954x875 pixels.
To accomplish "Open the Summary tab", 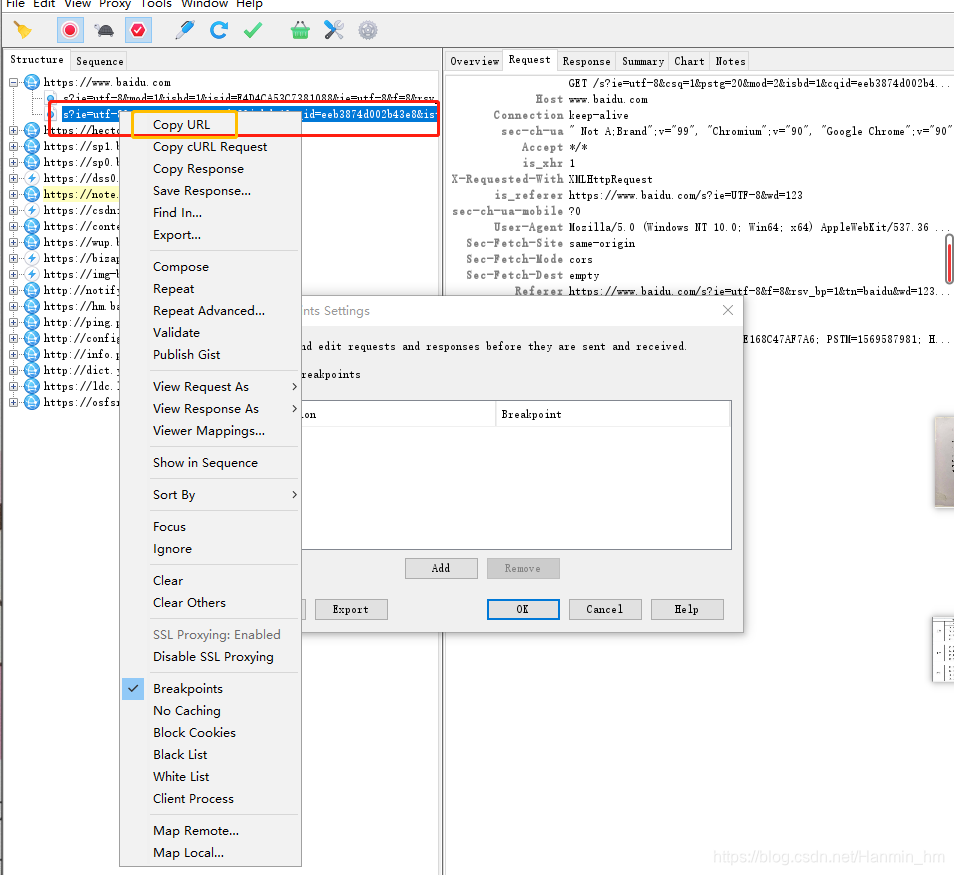I will 642,61.
